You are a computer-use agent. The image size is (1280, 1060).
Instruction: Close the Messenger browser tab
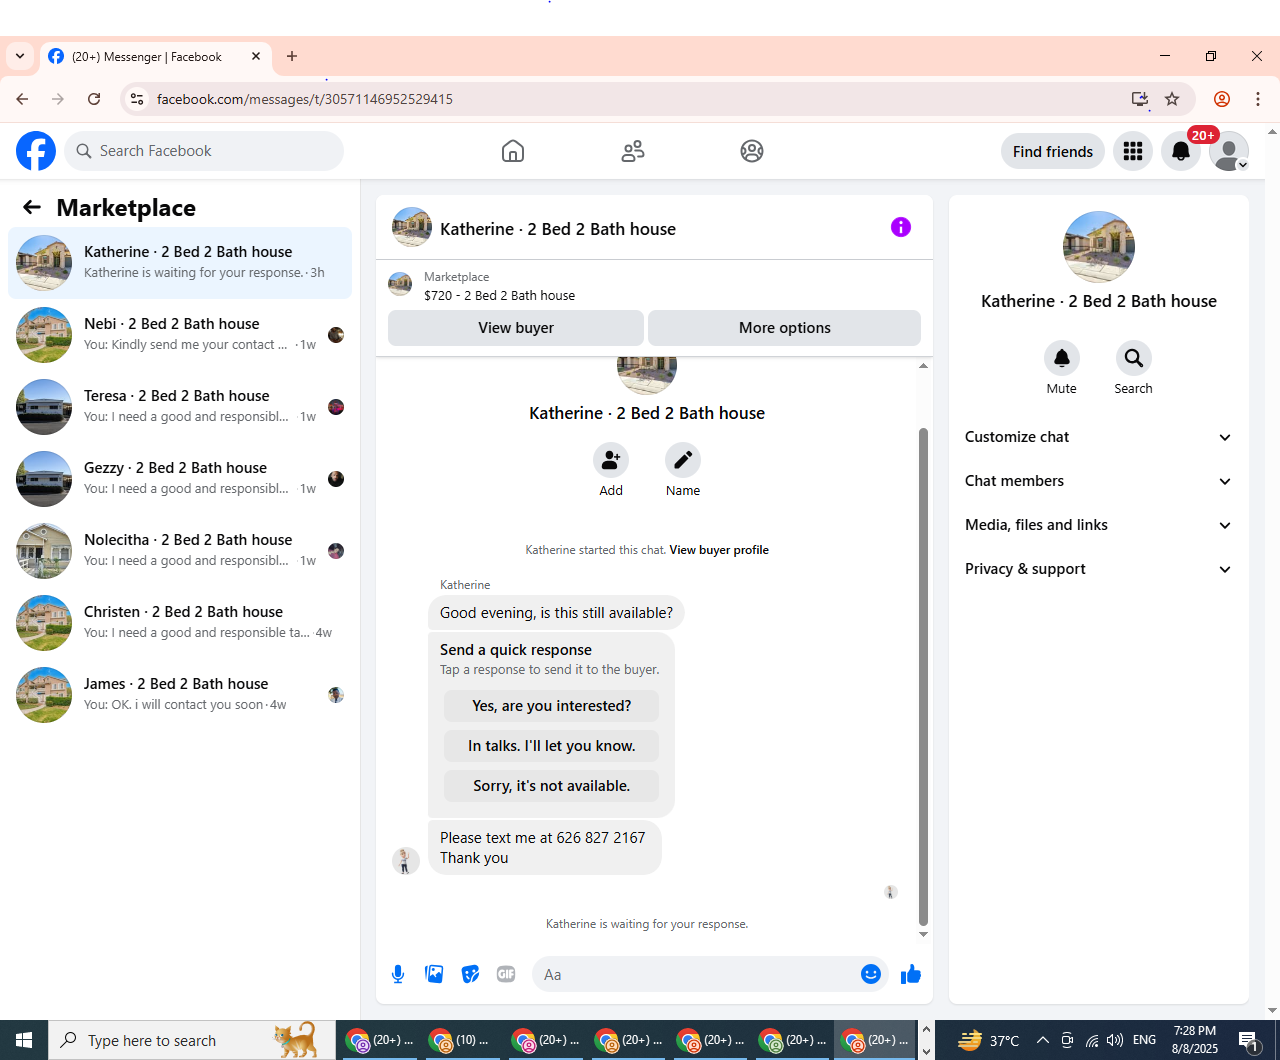(x=256, y=57)
